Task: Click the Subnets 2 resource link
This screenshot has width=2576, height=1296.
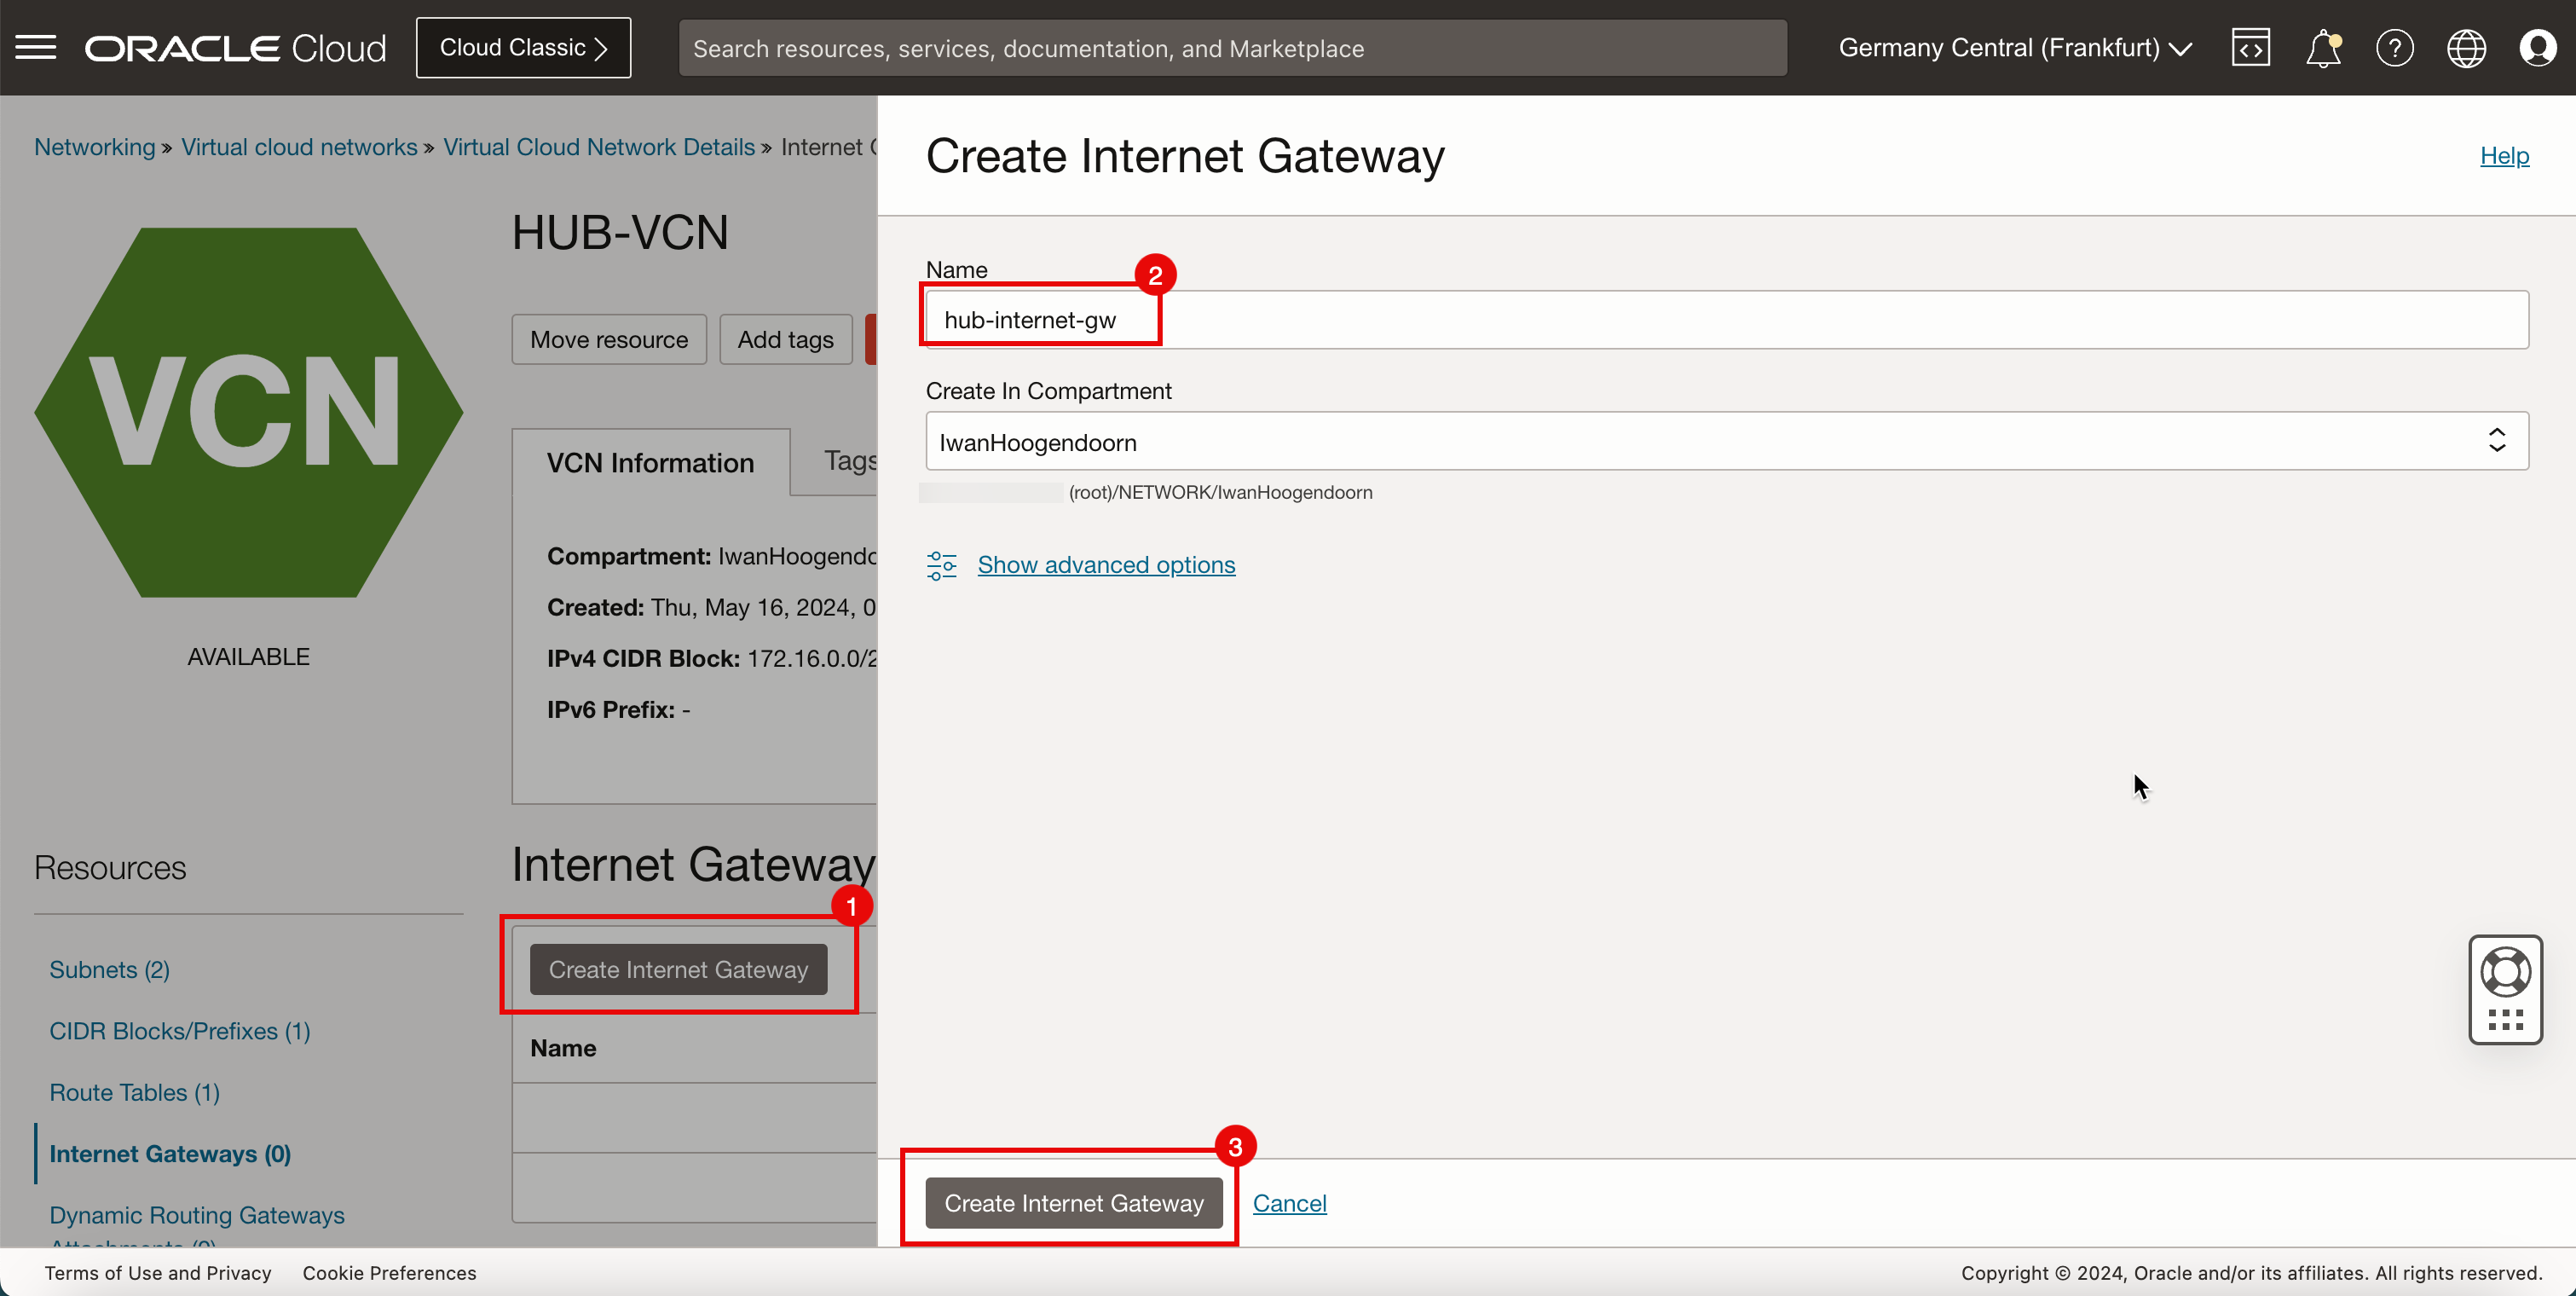Action: click(109, 969)
